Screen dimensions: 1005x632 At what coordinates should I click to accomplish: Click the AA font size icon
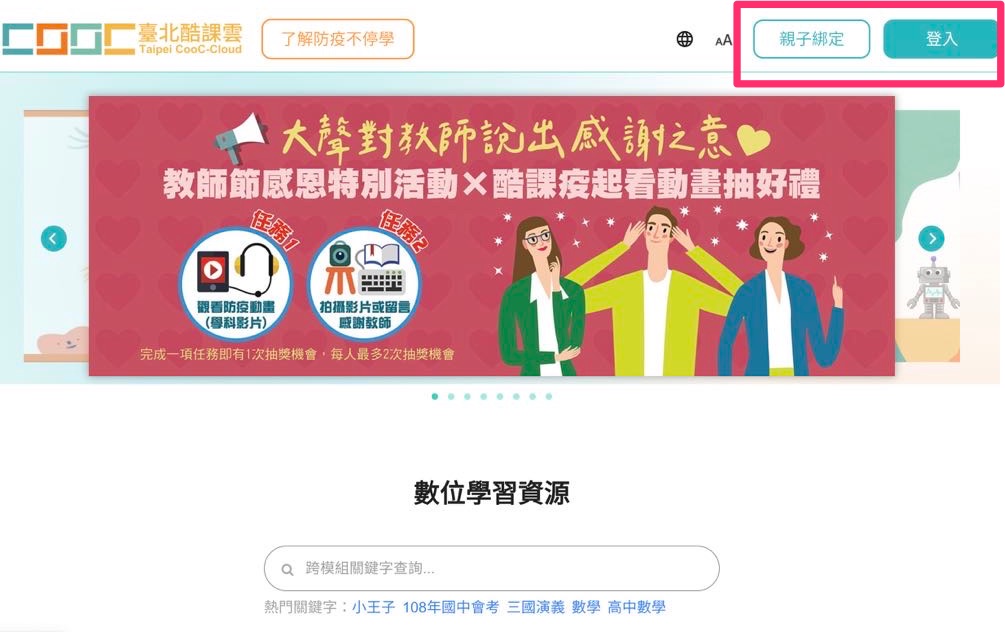pos(723,40)
